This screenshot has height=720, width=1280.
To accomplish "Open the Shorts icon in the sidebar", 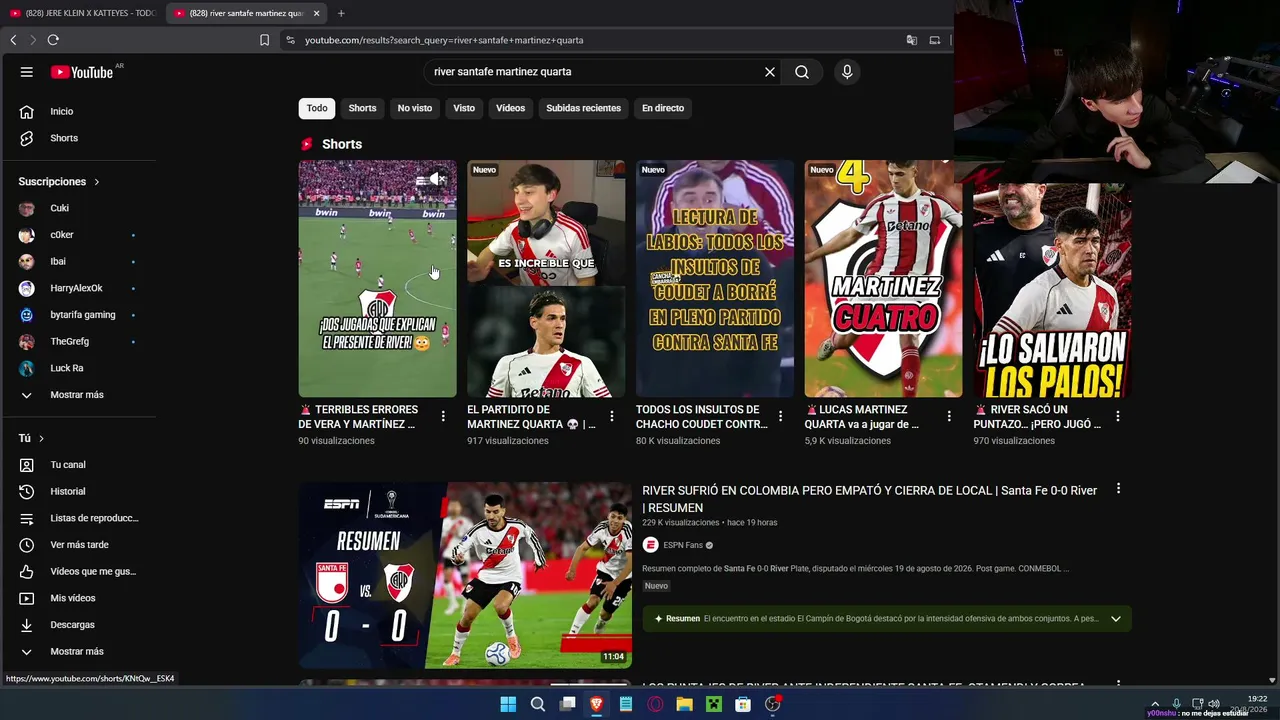I will [27, 138].
